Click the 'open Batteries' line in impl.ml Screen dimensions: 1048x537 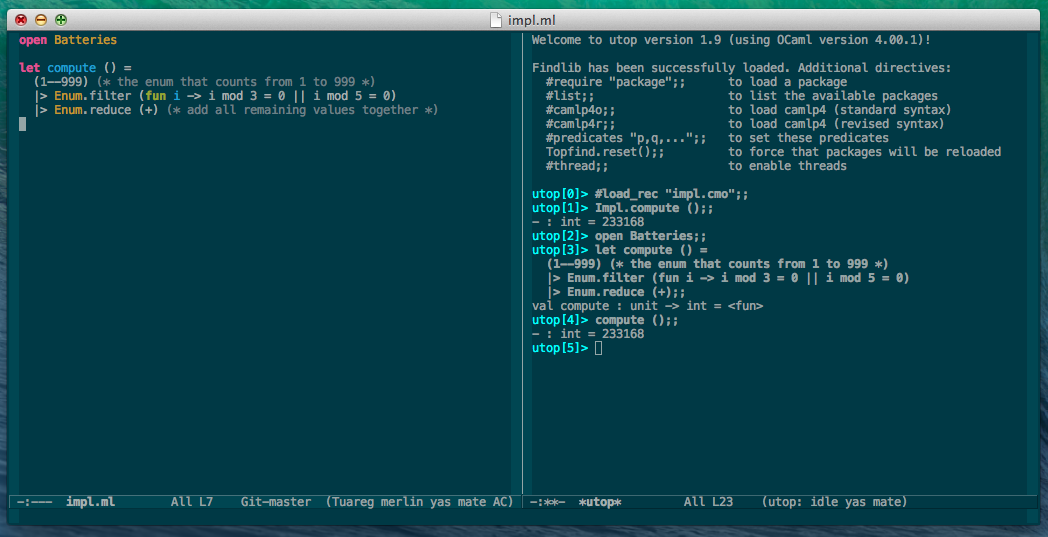click(x=68, y=40)
